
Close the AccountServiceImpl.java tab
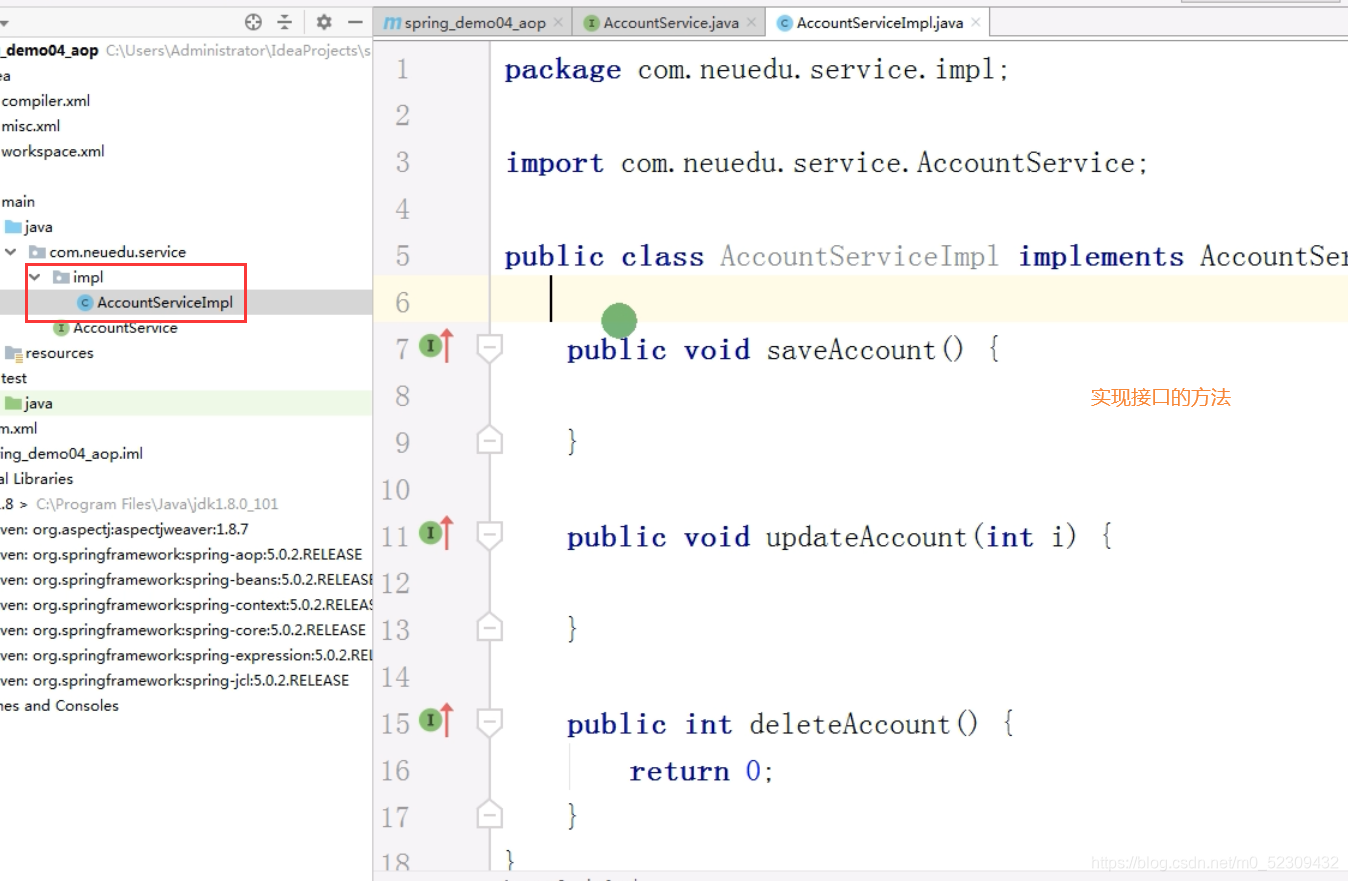click(975, 22)
